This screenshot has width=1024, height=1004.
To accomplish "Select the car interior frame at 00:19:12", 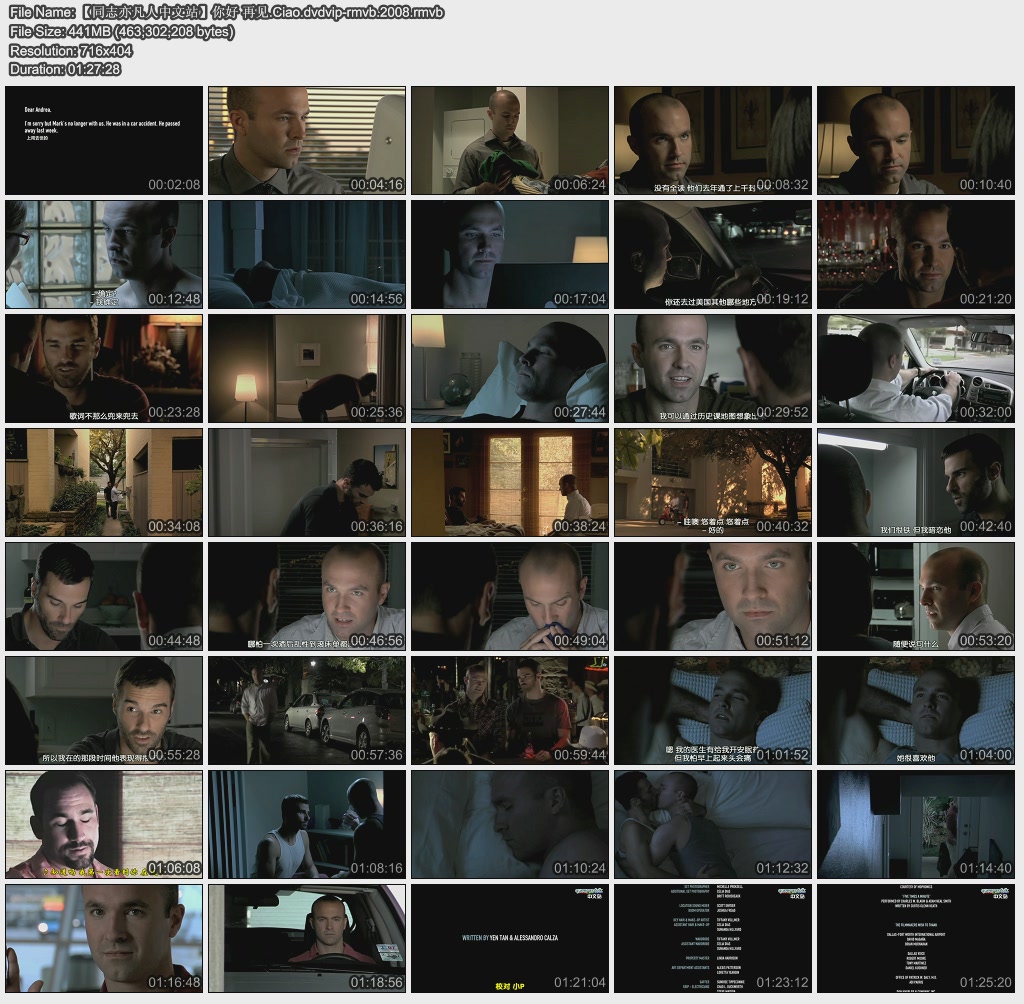I will 712,254.
